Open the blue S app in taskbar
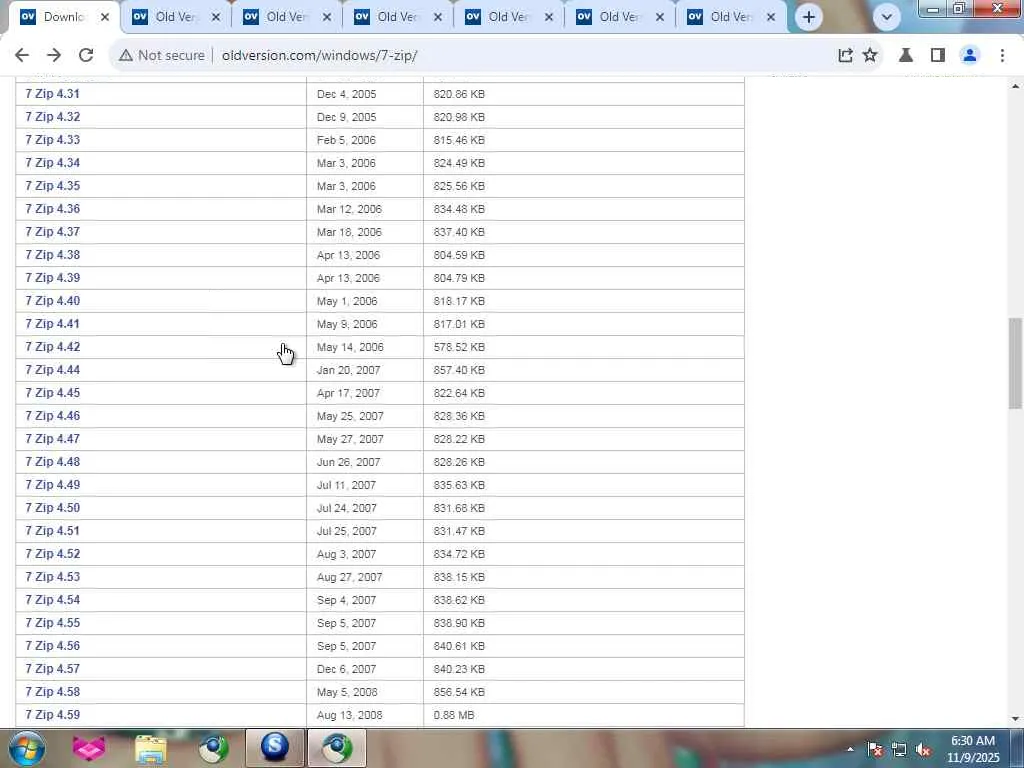Image resolution: width=1024 pixels, height=768 pixels. pos(275,748)
